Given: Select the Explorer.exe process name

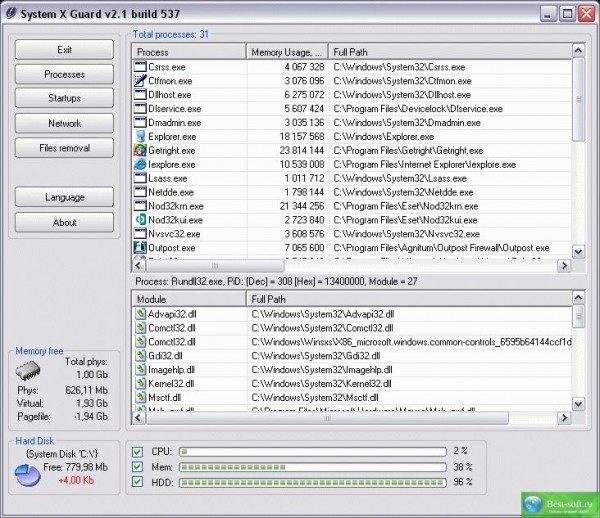Looking at the screenshot, I should point(172,137).
